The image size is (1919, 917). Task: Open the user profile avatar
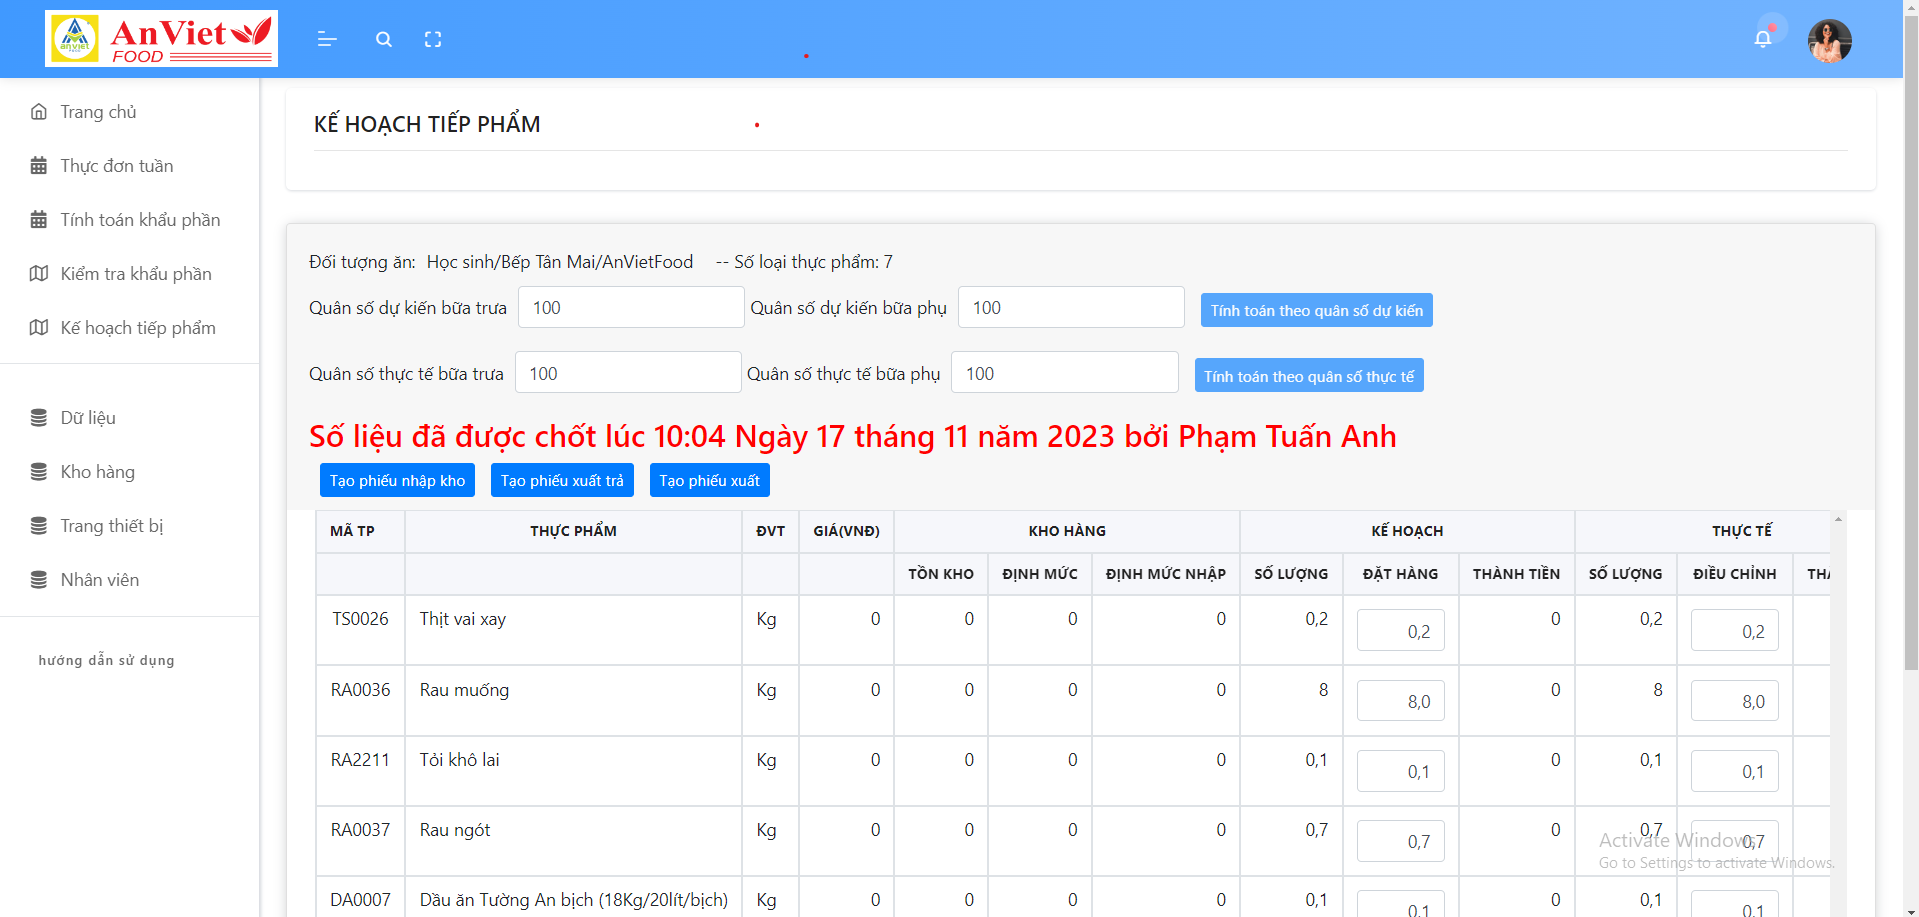click(1830, 40)
